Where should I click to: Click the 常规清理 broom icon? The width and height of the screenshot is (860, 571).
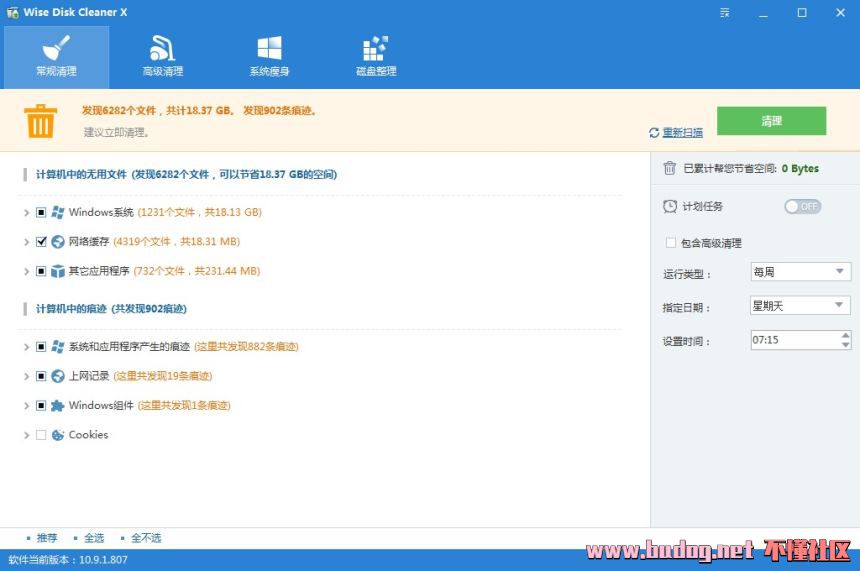pyautogui.click(x=56, y=48)
